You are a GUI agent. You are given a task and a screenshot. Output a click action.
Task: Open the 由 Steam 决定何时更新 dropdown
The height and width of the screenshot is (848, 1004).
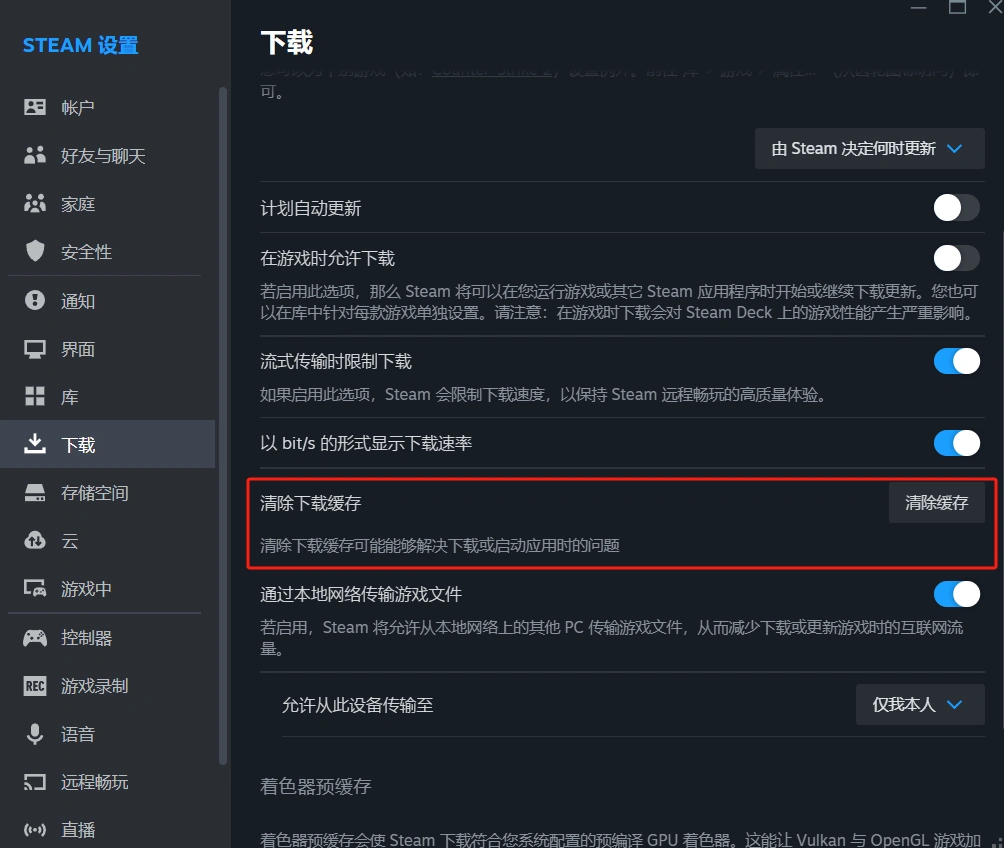[868, 148]
